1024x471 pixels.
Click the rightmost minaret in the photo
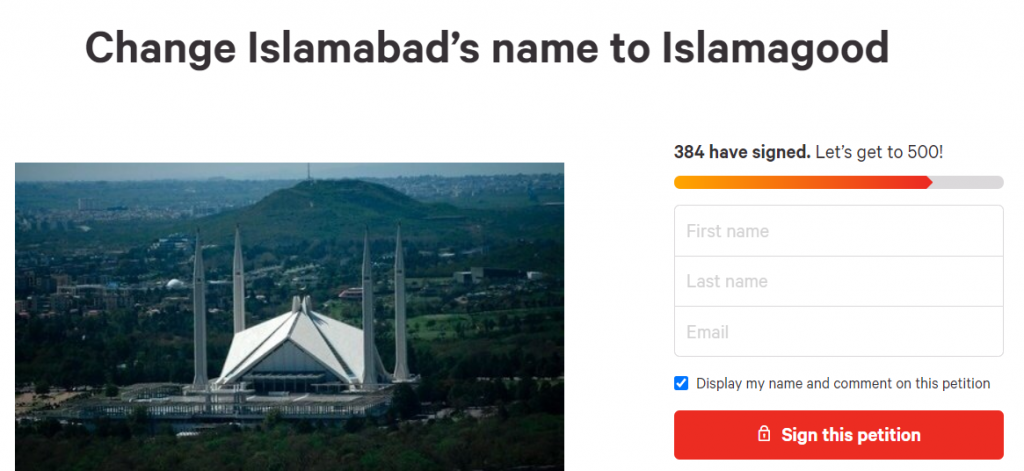click(x=400, y=305)
